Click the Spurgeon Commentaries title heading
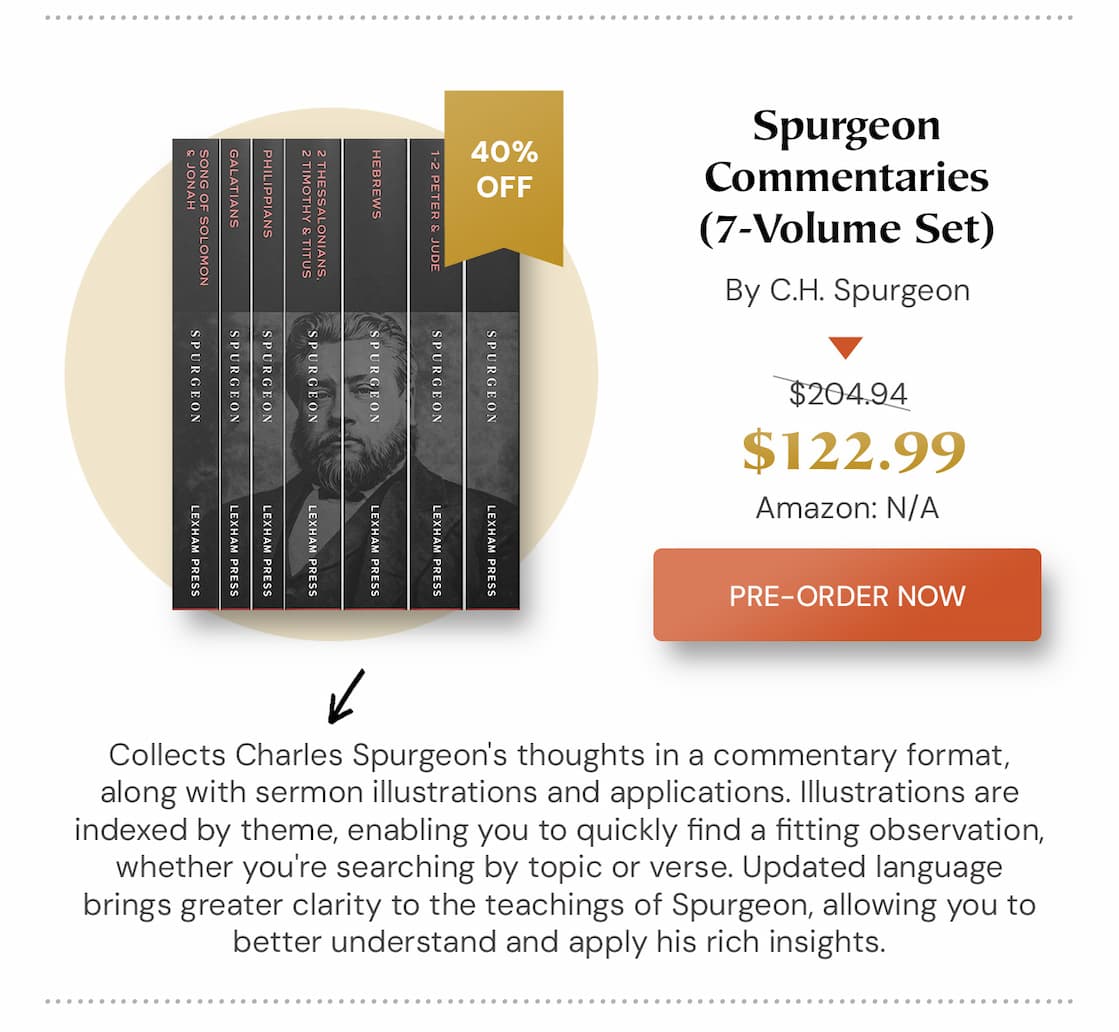This screenshot has height=1032, width=1119. click(847, 175)
